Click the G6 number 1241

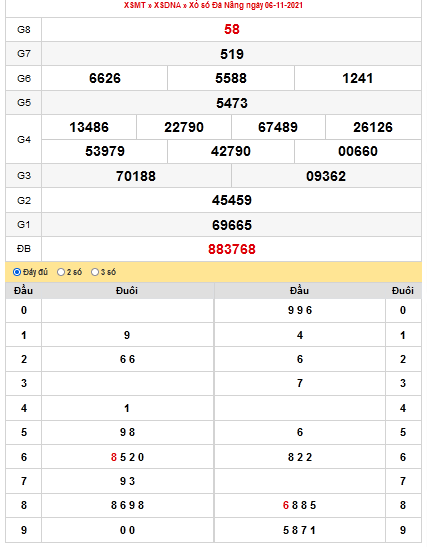click(358, 78)
